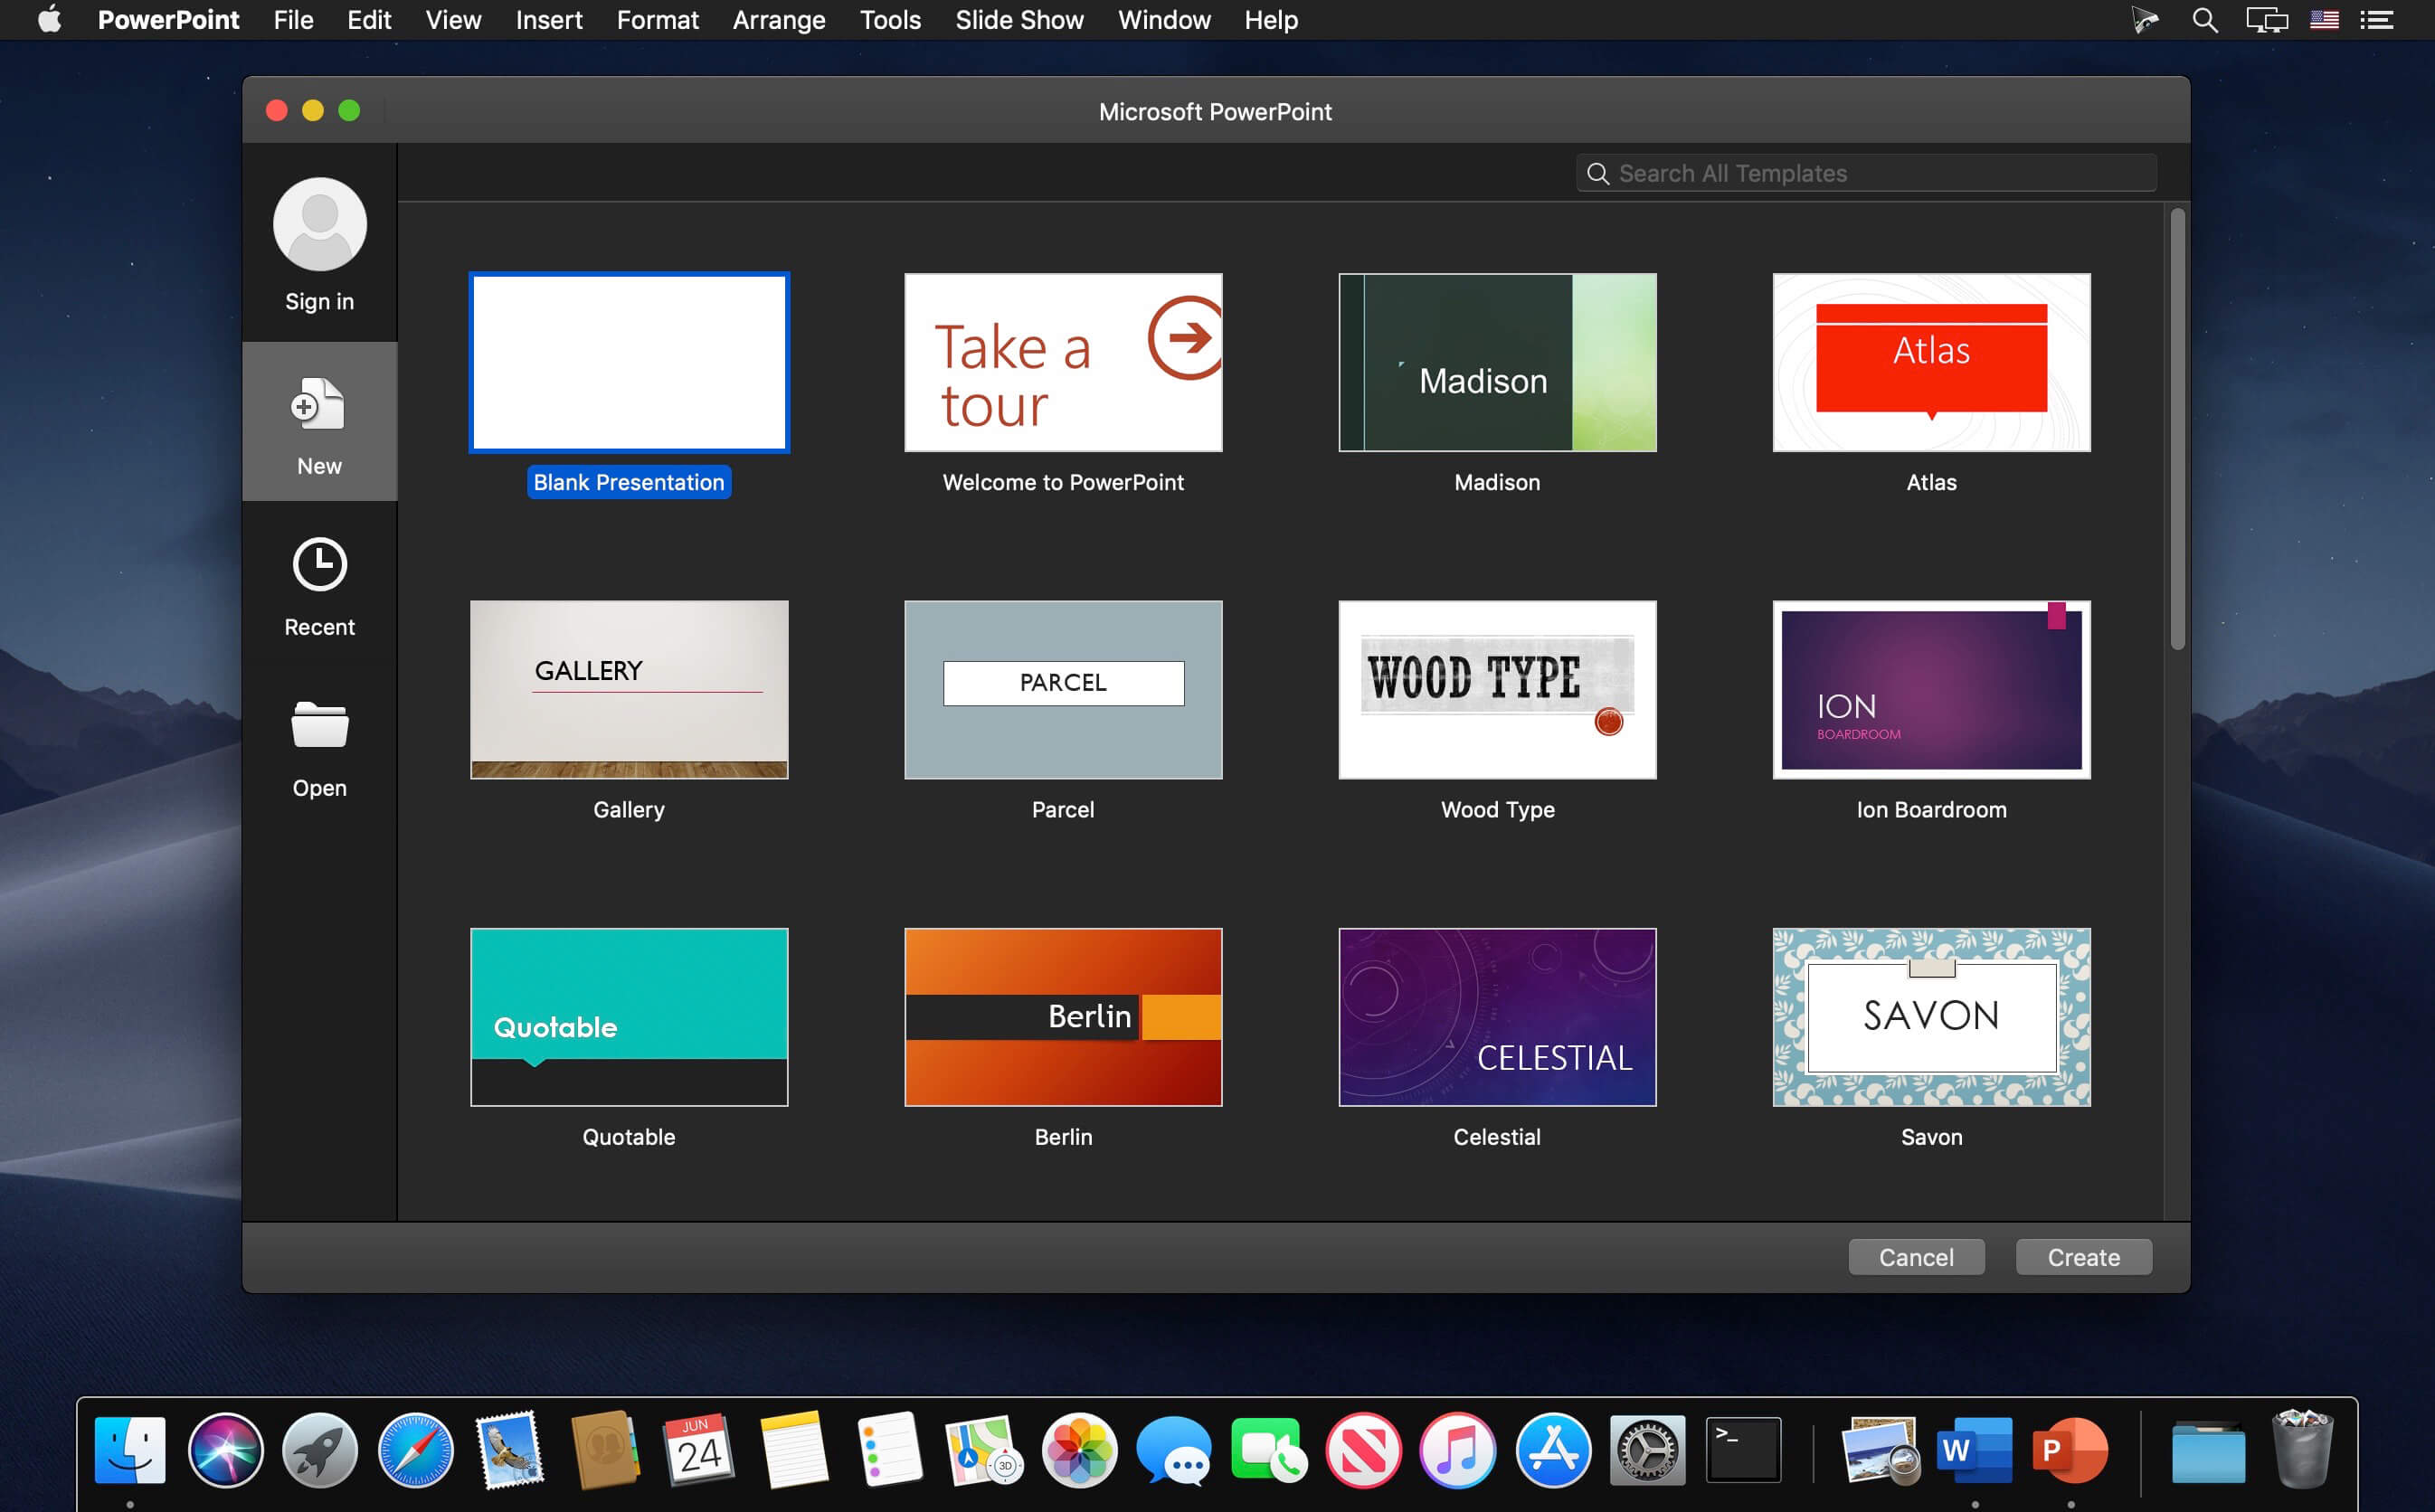2435x1512 pixels.
Task: Click the Open presentations sidebar option
Action: coord(318,749)
